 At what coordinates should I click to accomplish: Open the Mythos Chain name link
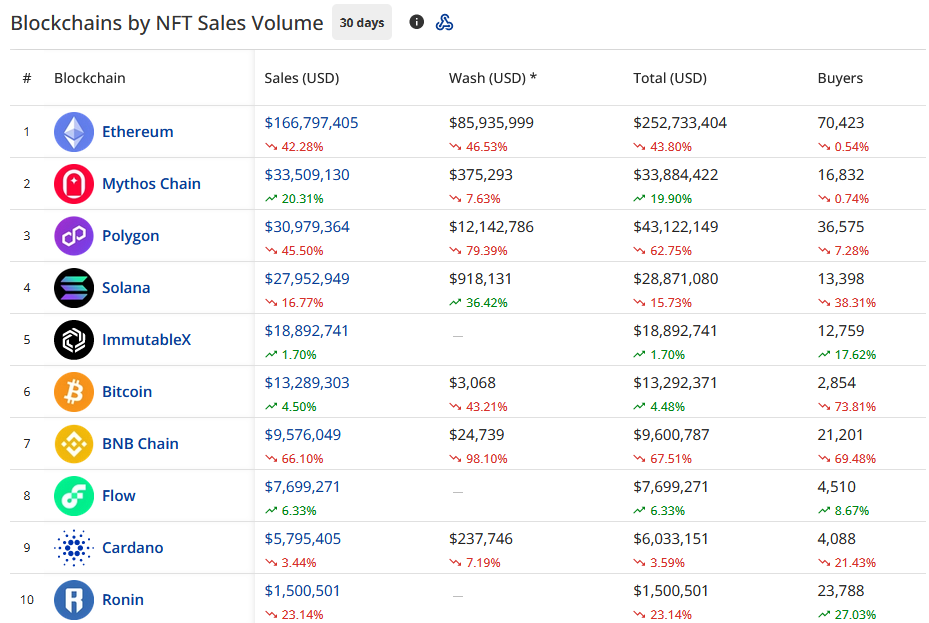click(x=151, y=184)
